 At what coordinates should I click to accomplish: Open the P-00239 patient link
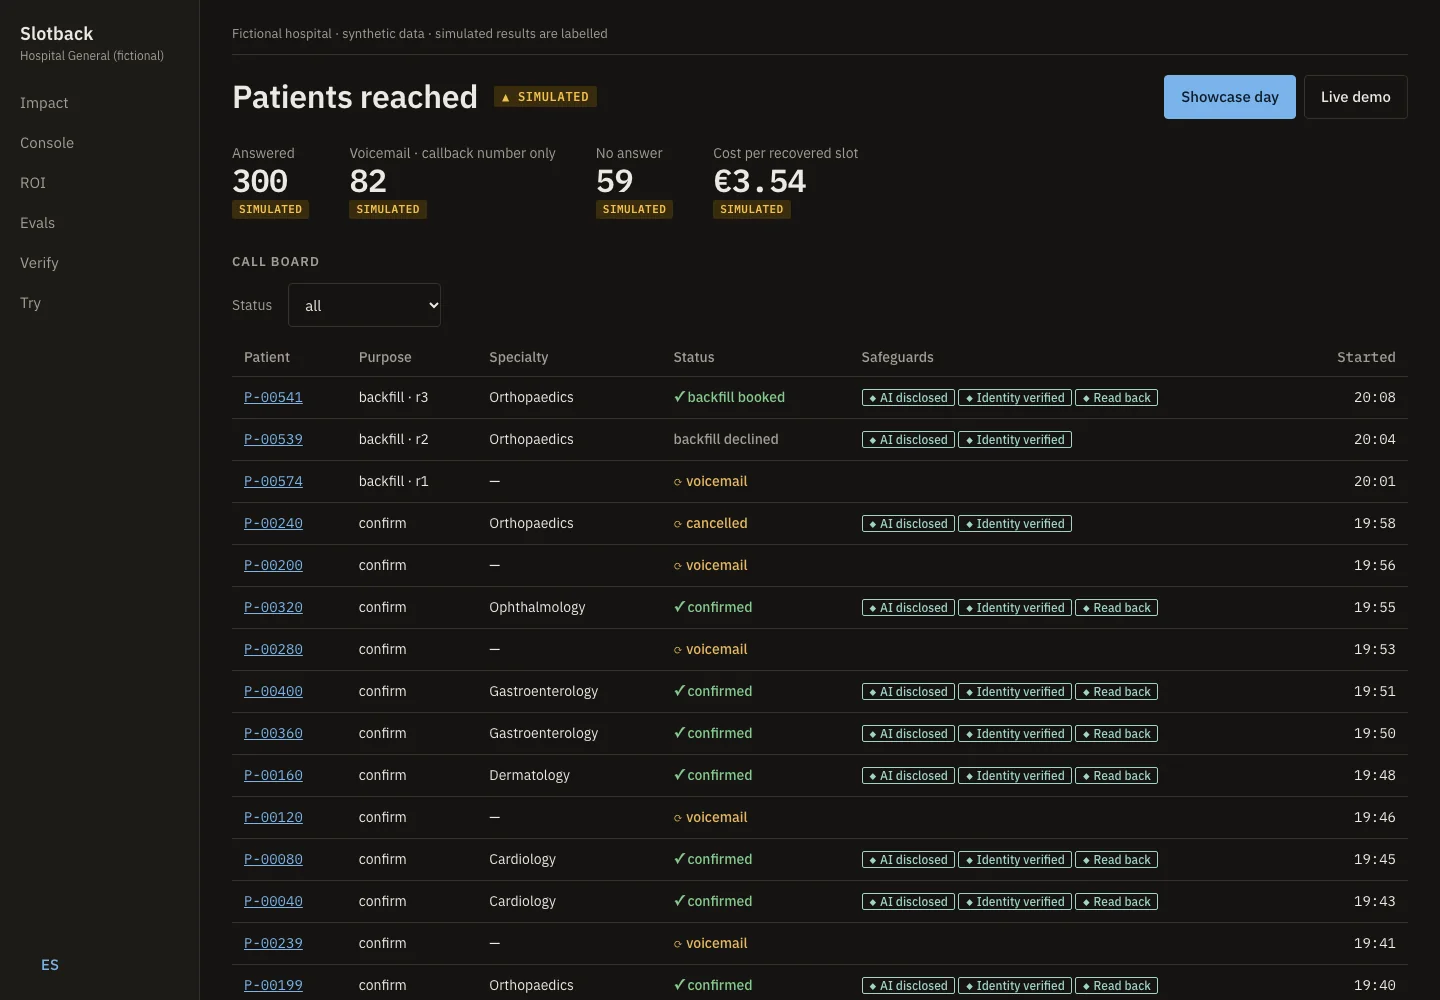(273, 943)
